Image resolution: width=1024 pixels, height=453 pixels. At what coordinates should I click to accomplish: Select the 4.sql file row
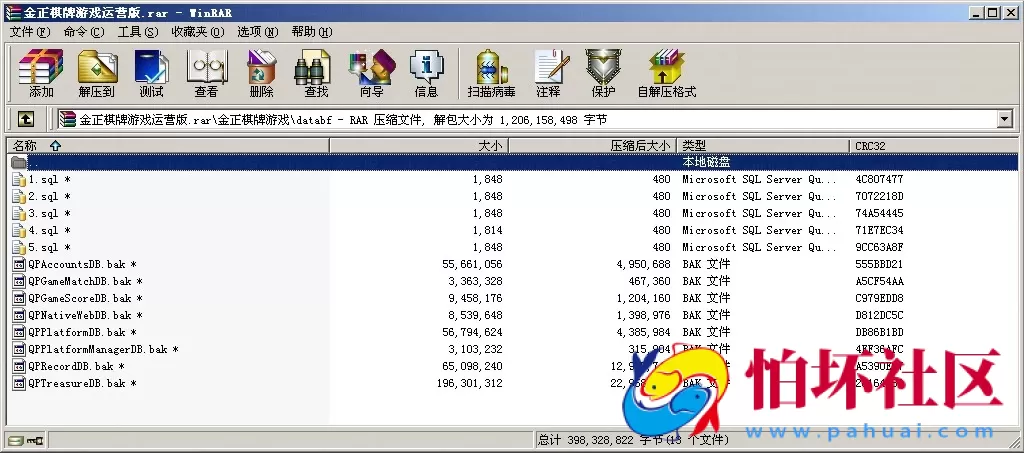tap(512, 230)
